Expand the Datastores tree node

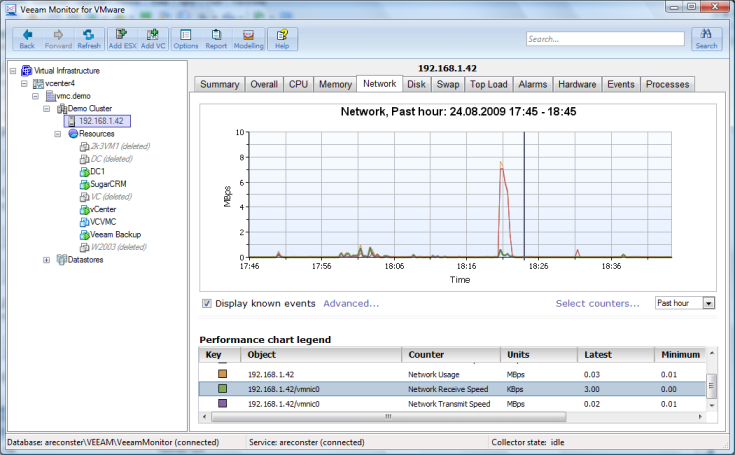point(47,260)
